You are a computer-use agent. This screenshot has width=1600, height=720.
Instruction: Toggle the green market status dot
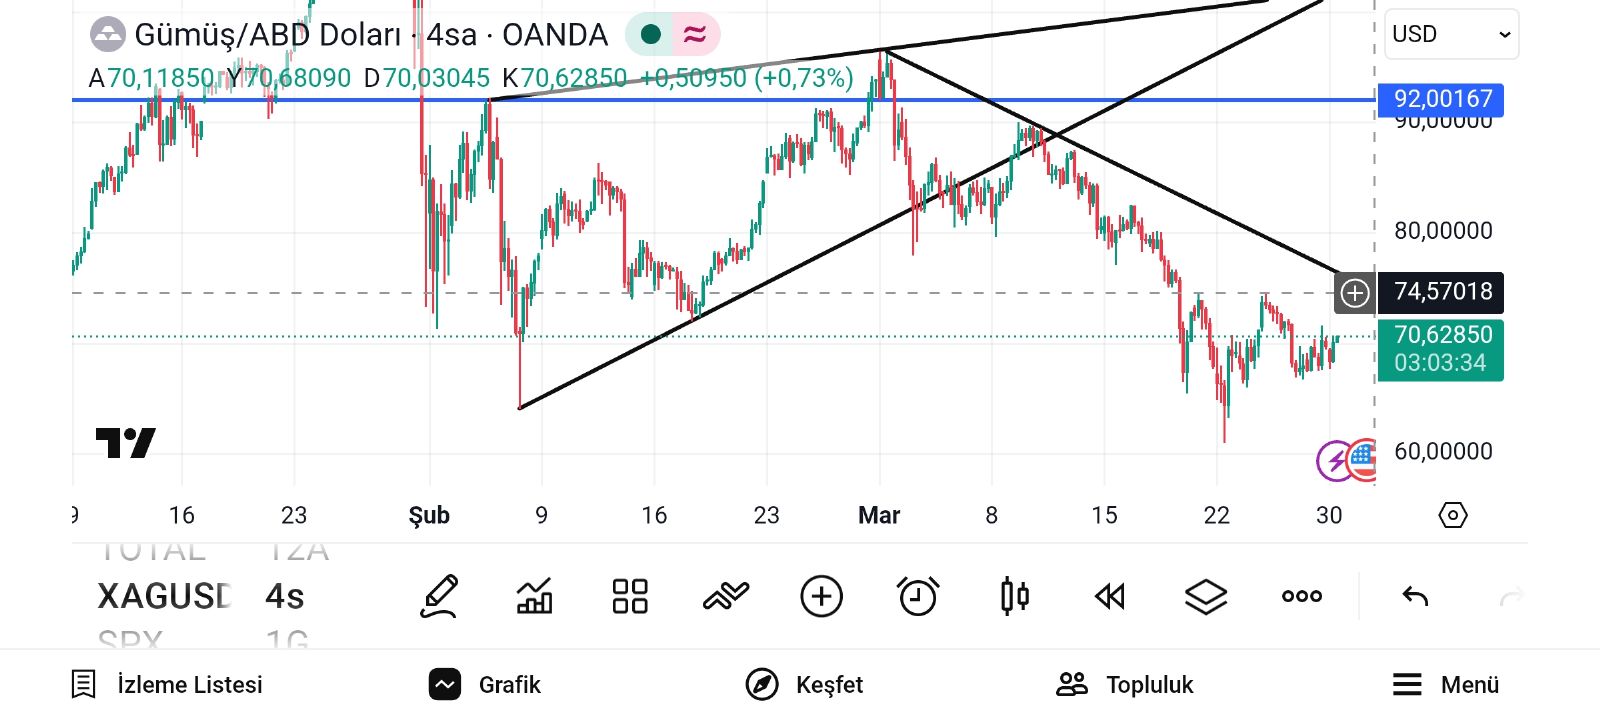pos(651,35)
